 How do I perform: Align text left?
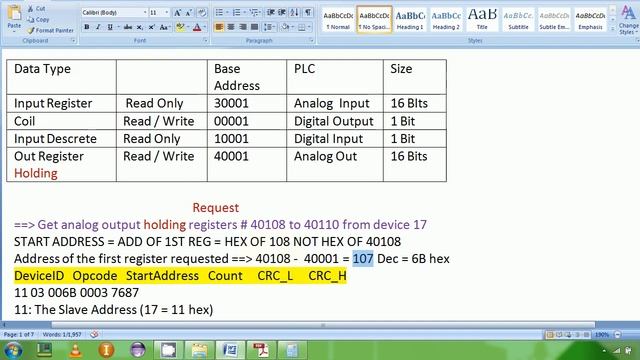click(219, 27)
